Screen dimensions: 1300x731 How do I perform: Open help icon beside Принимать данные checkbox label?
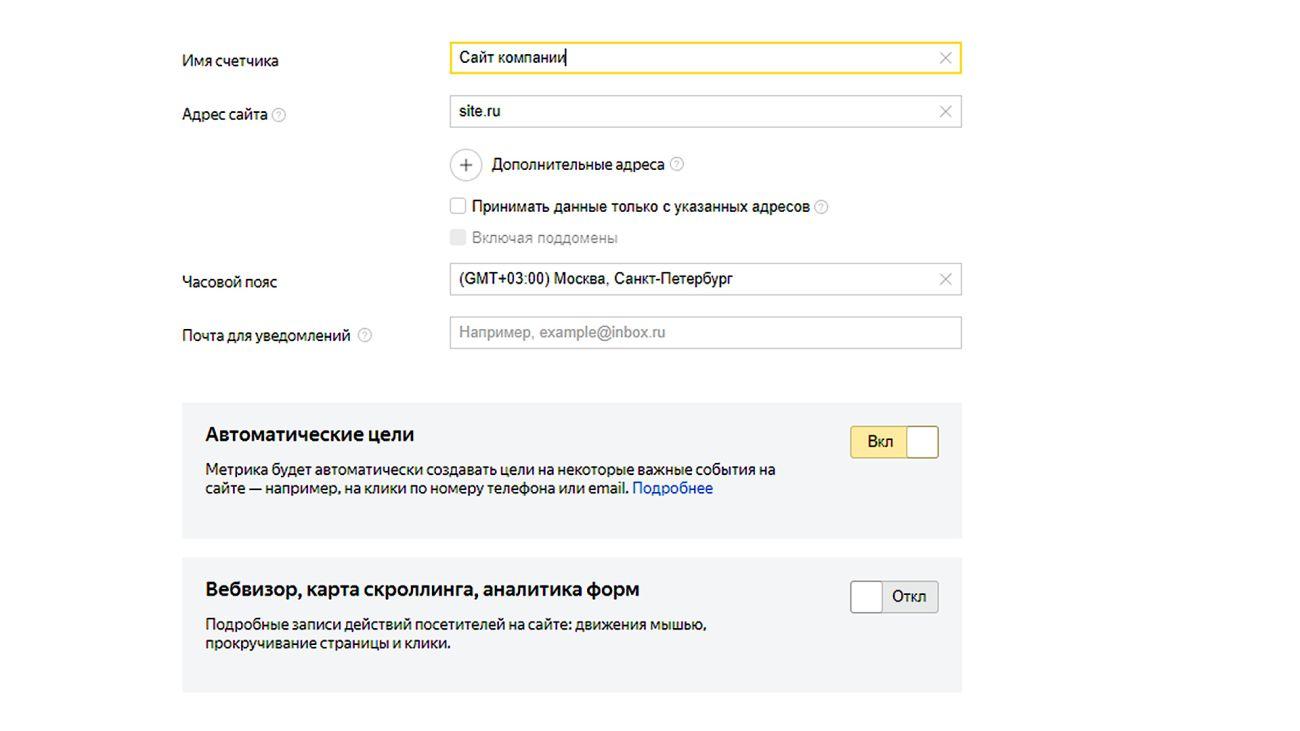click(821, 207)
